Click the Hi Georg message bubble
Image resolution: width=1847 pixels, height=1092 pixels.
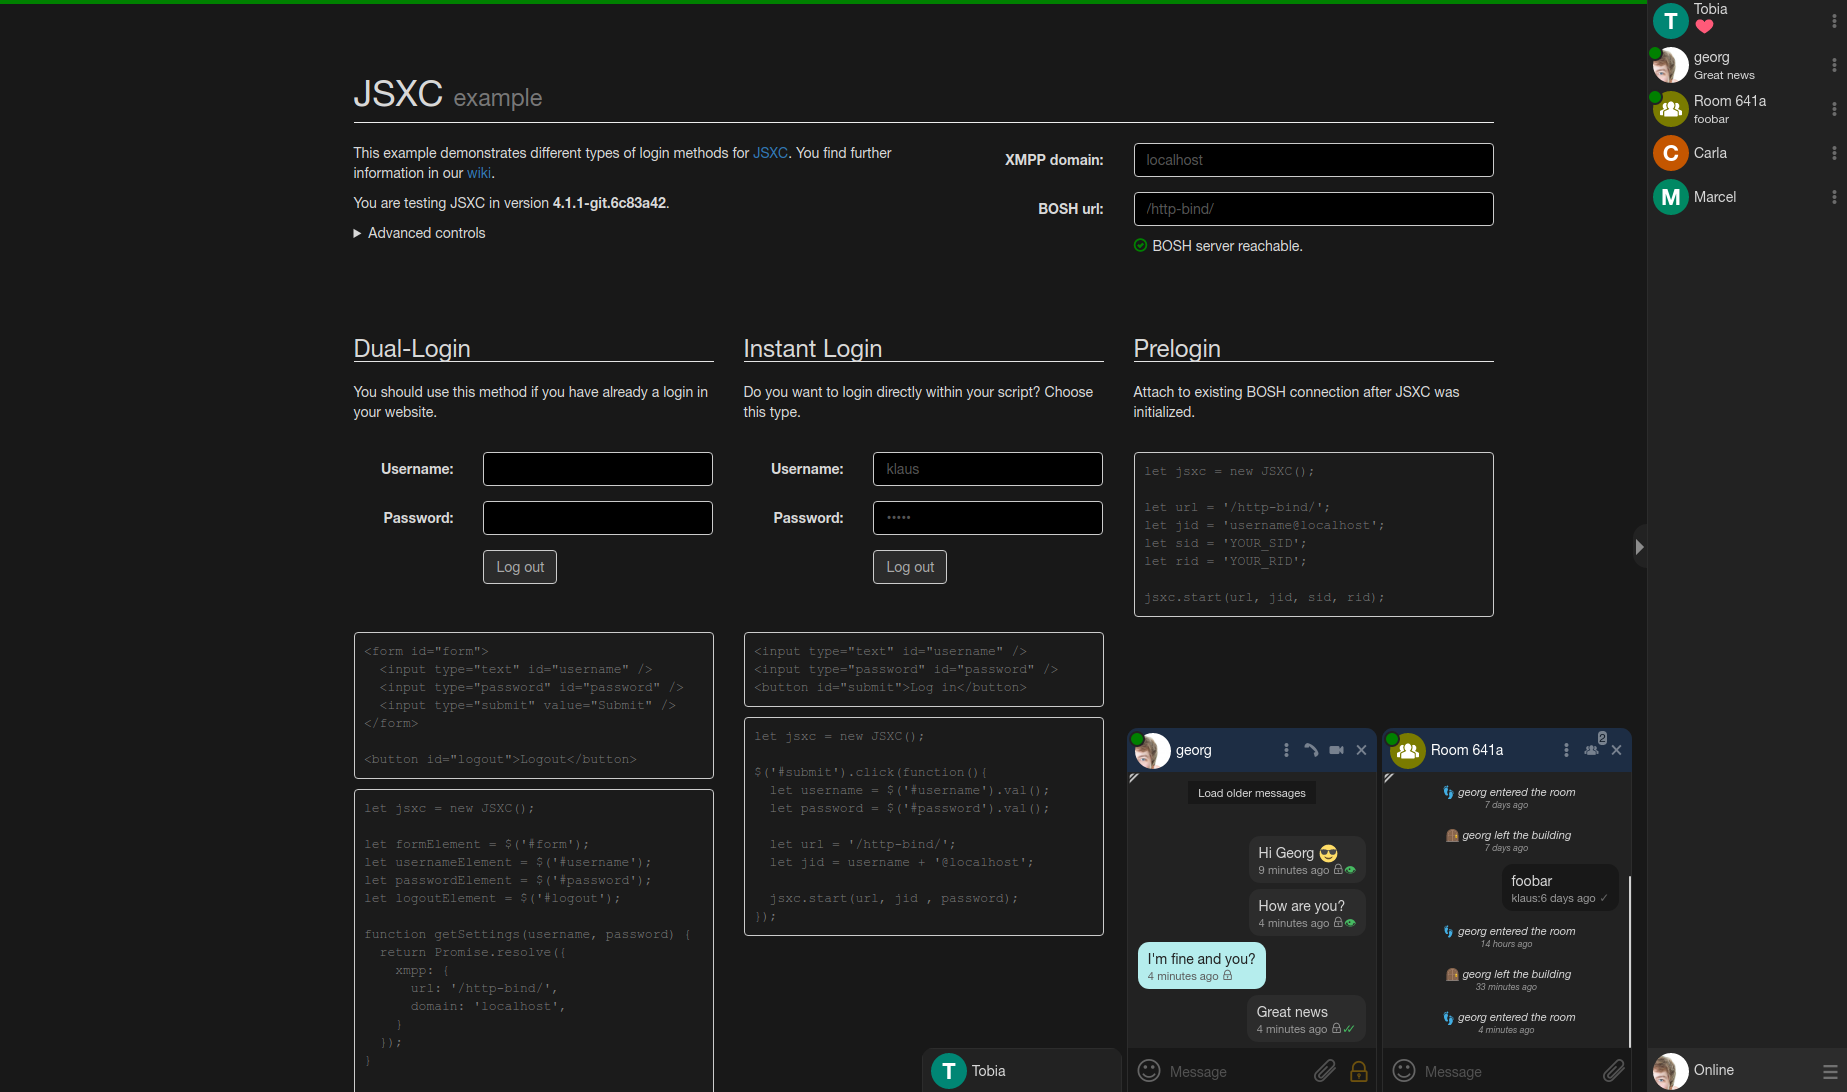click(x=1307, y=859)
